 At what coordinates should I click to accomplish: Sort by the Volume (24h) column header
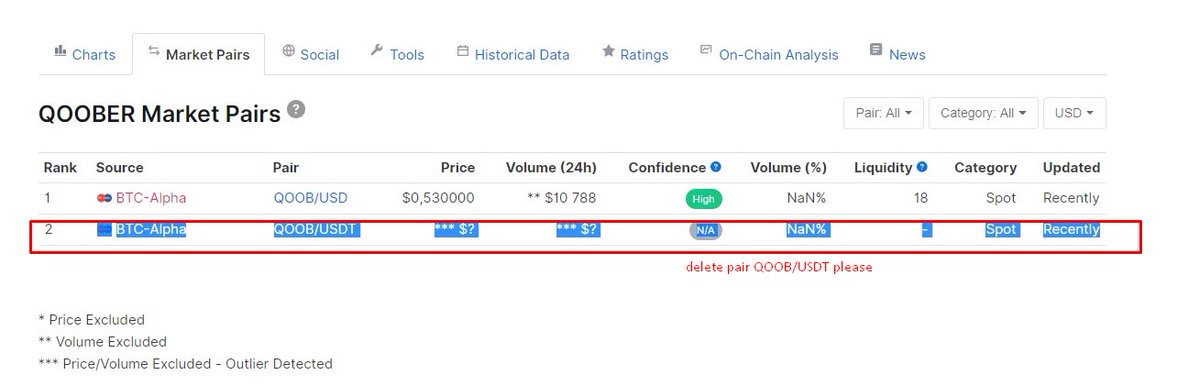click(x=551, y=167)
